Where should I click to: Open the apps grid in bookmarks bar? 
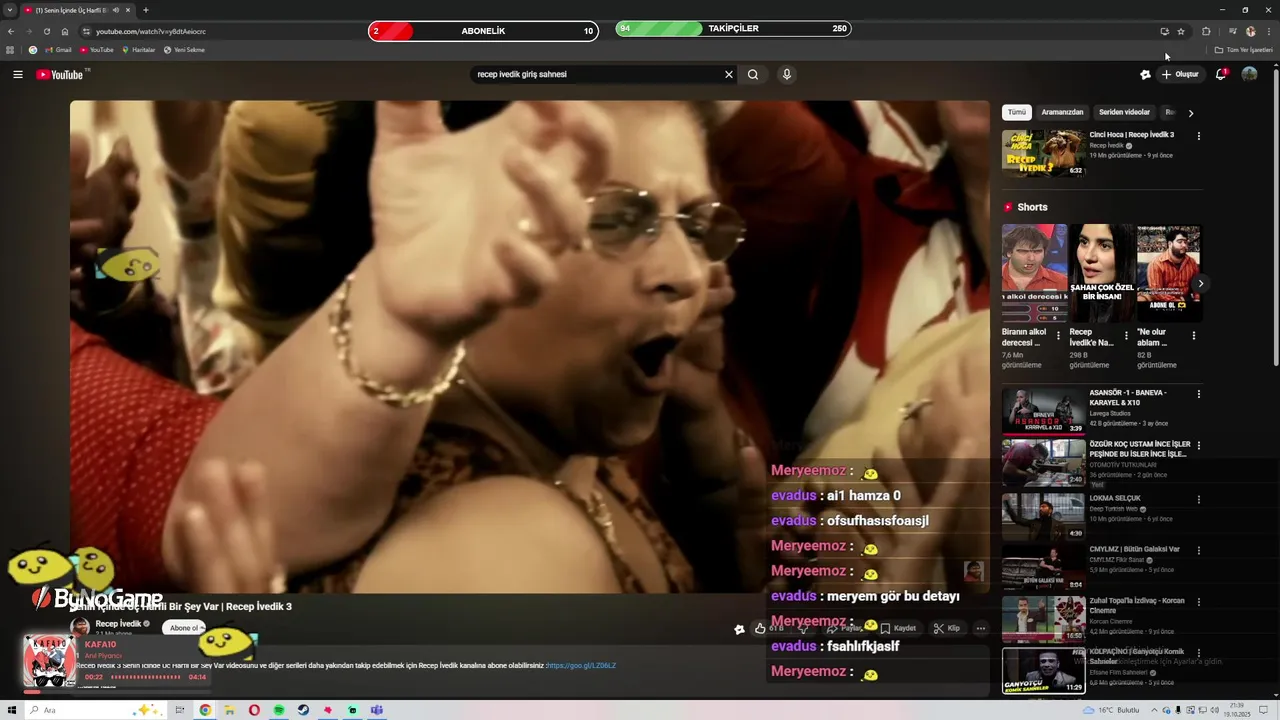[x=10, y=50]
